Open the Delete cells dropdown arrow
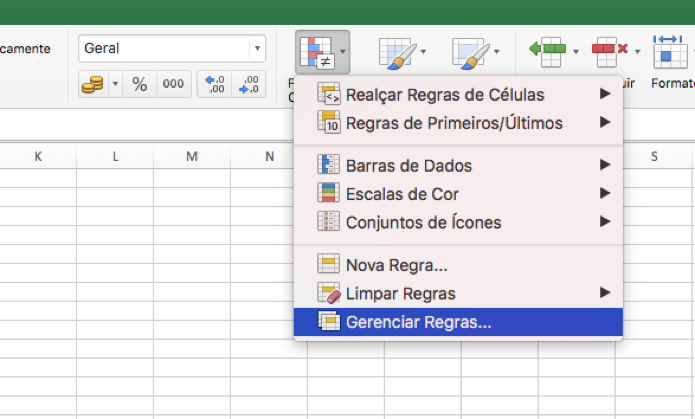Screen dimensions: 695x419 pyautogui.click(x=637, y=52)
